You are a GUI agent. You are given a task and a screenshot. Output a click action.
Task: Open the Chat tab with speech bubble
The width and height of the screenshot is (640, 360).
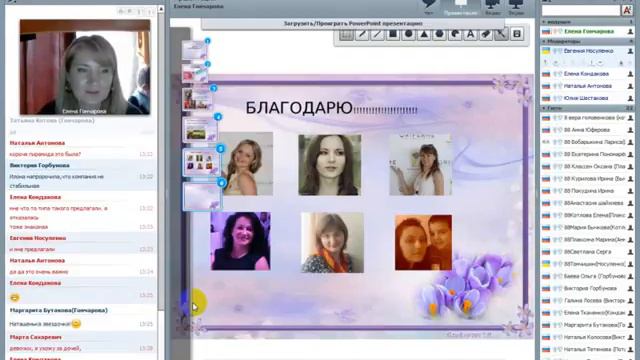[429, 7]
